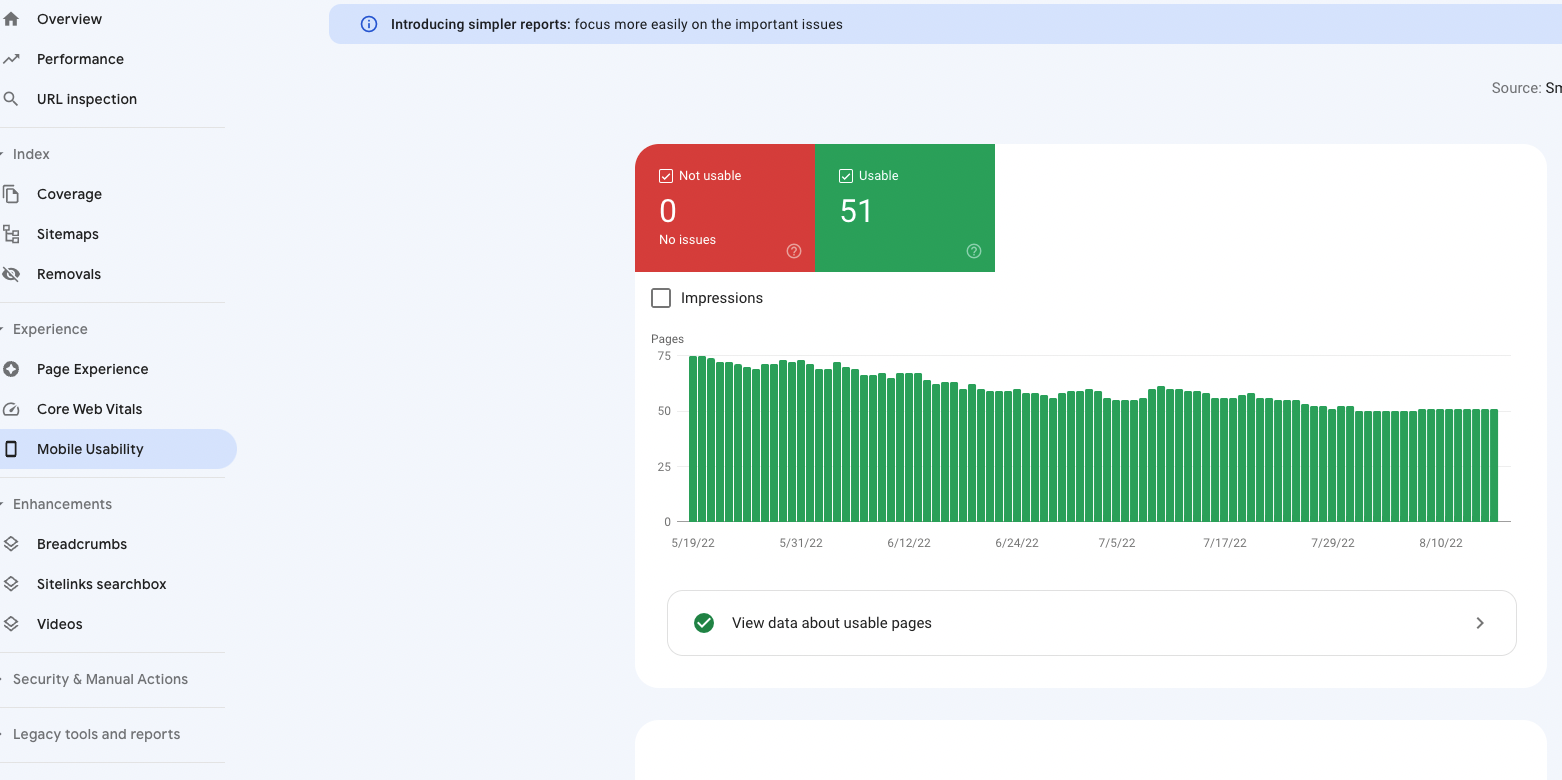Viewport: 1562px width, 780px height.
Task: Click the chevron on View data row
Action: click(x=1480, y=623)
